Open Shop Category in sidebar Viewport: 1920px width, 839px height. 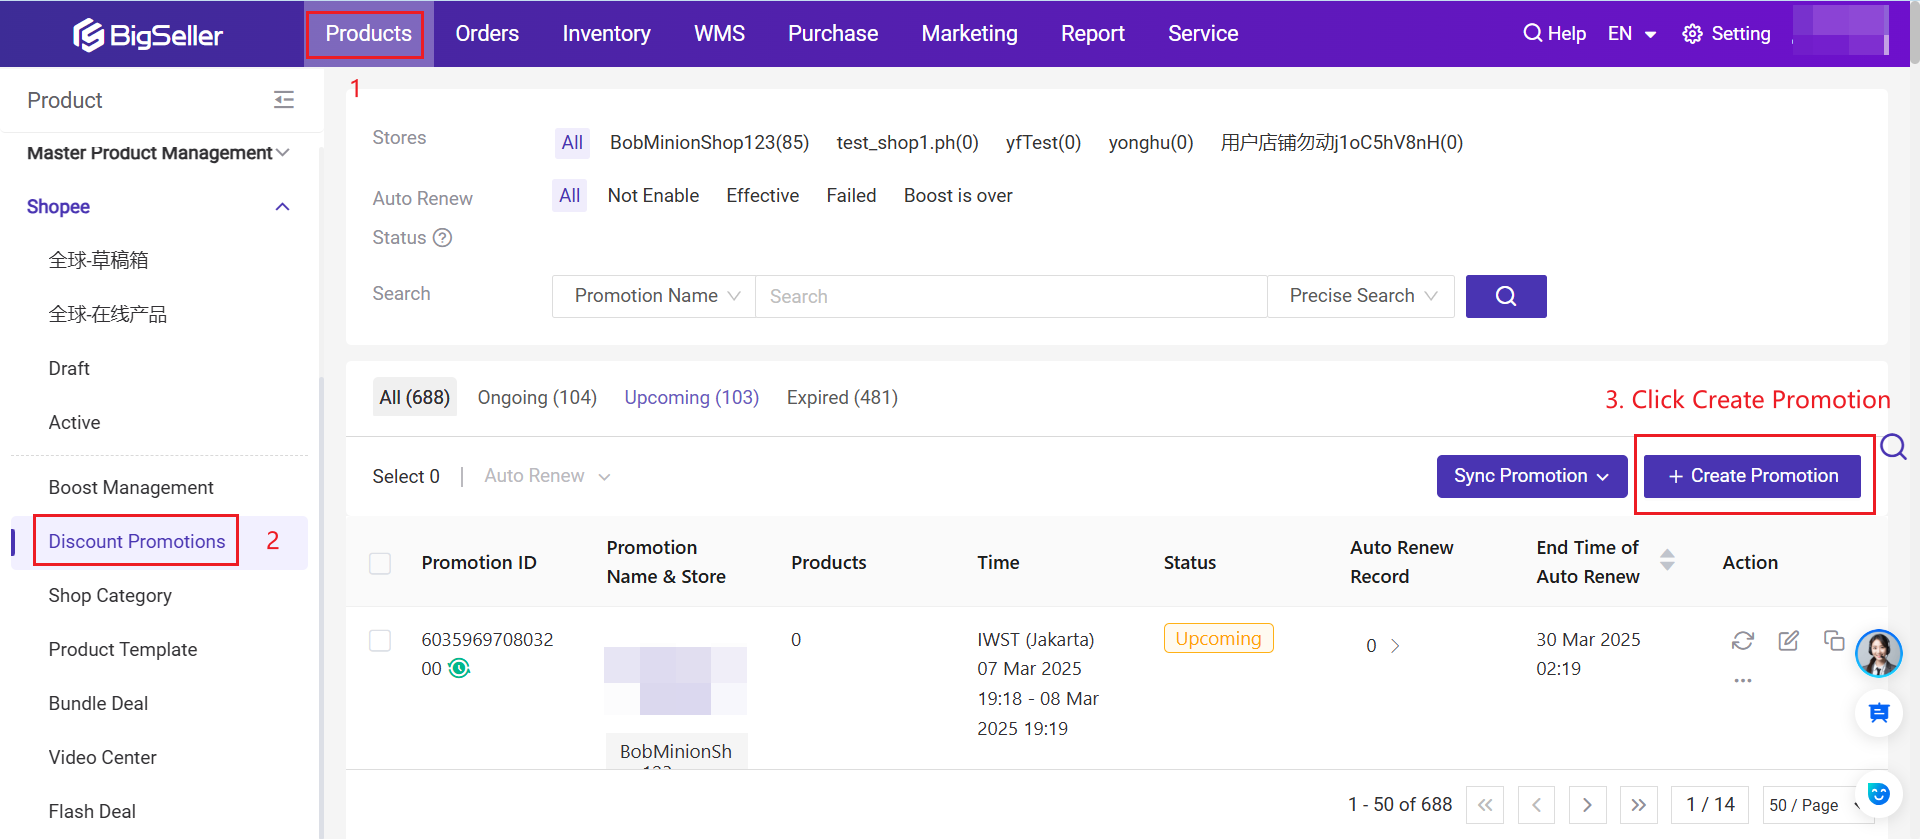pyautogui.click(x=110, y=595)
